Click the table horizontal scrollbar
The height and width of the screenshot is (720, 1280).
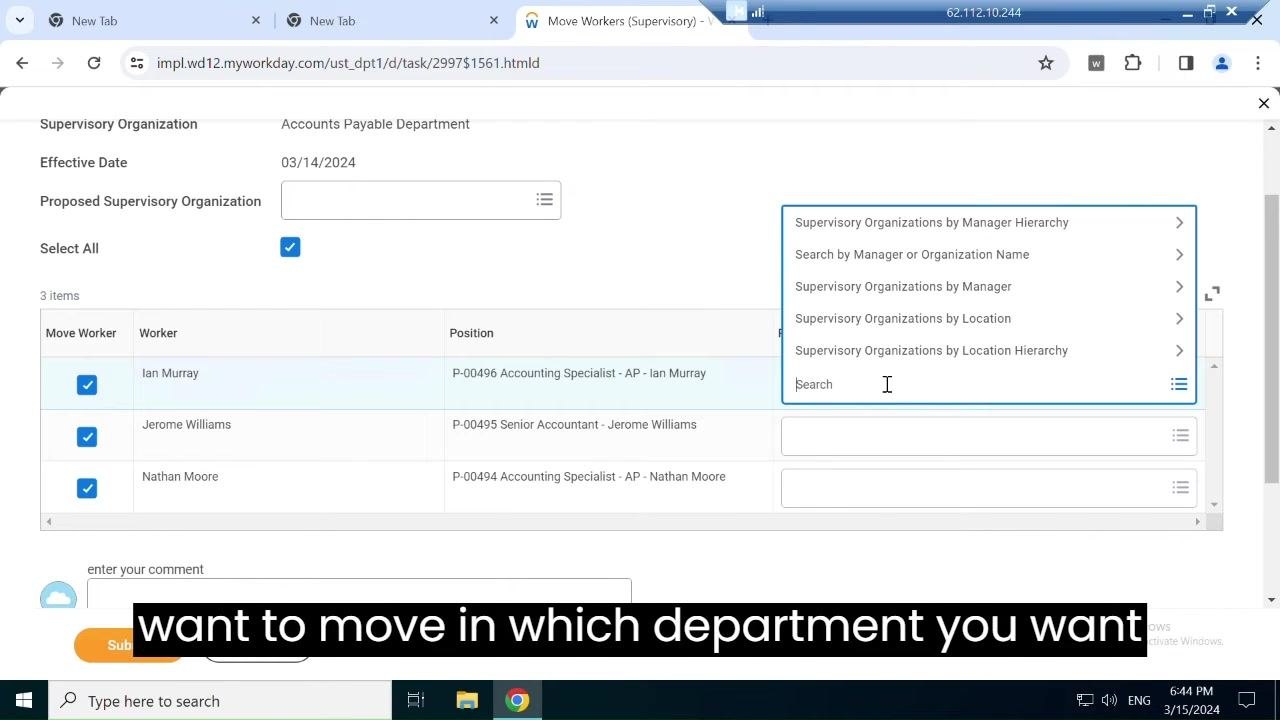pos(621,521)
